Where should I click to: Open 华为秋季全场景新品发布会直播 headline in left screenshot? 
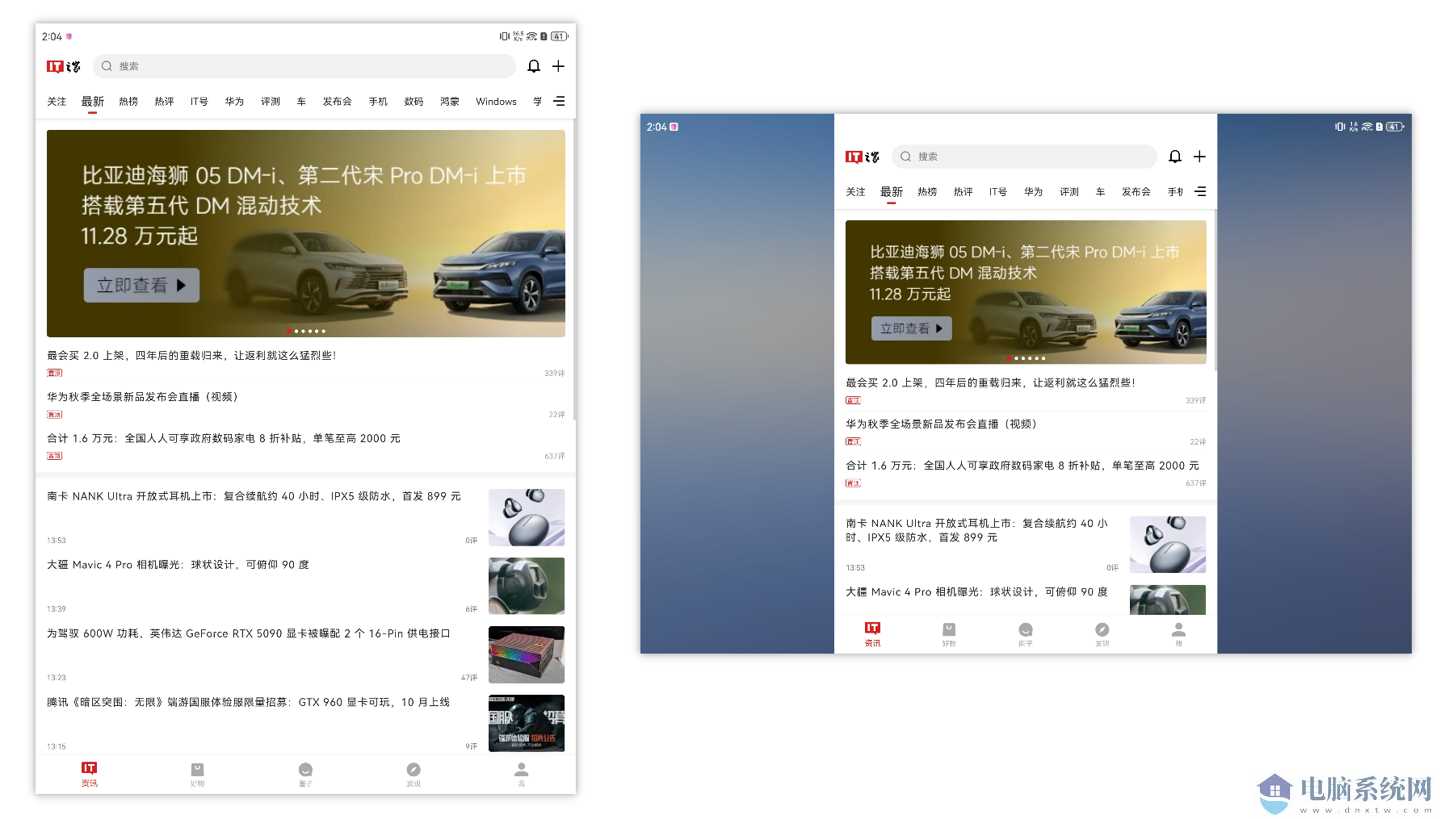pyautogui.click(x=143, y=396)
